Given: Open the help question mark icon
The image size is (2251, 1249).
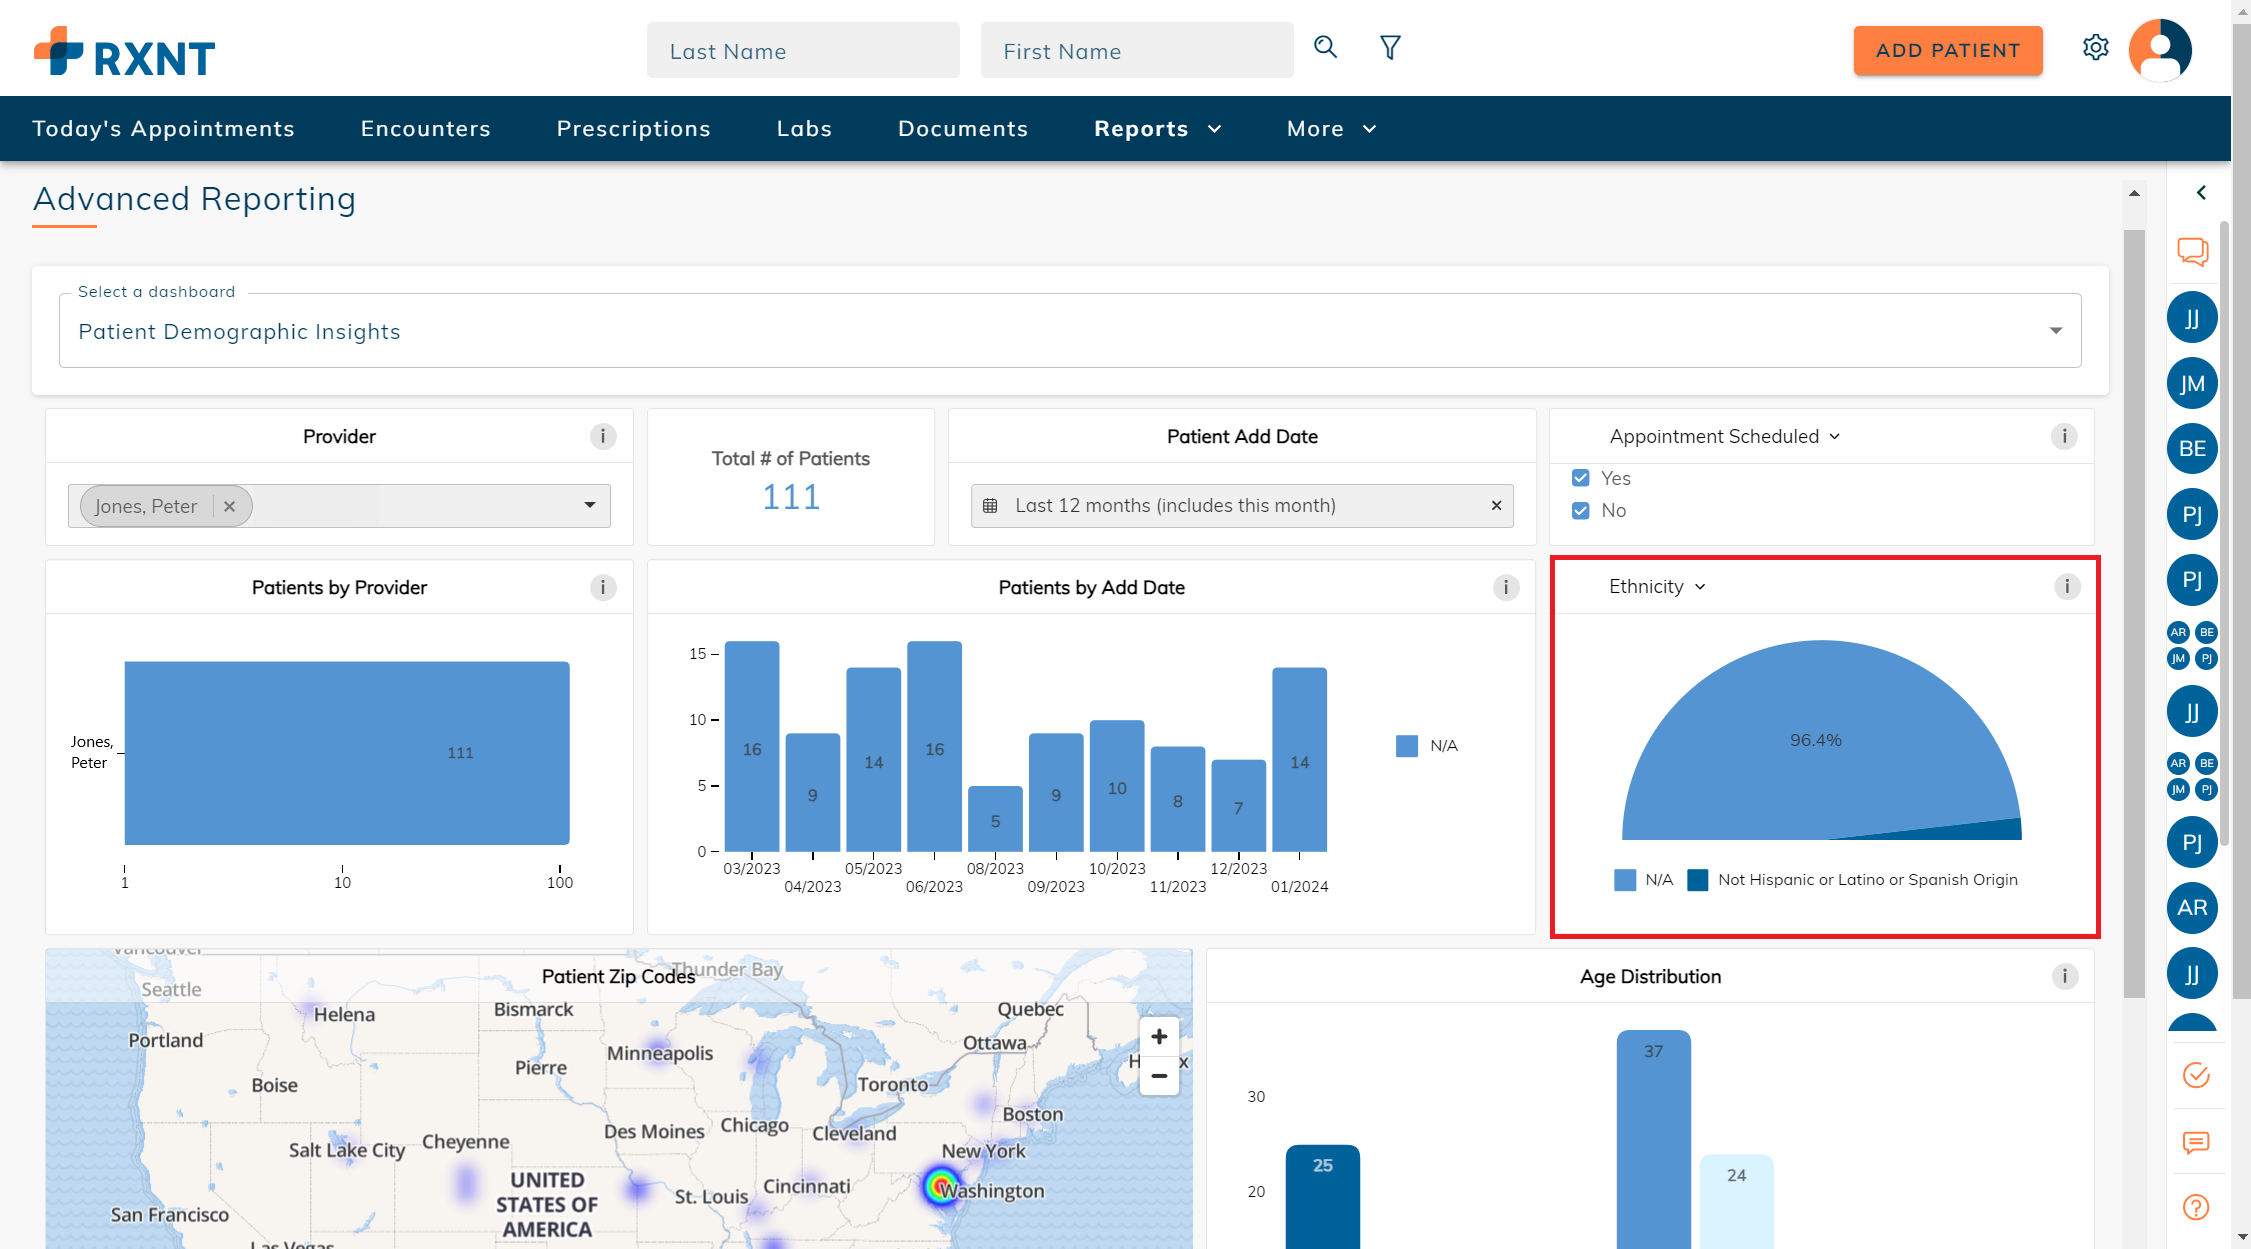Looking at the screenshot, I should pyautogui.click(x=2195, y=1207).
